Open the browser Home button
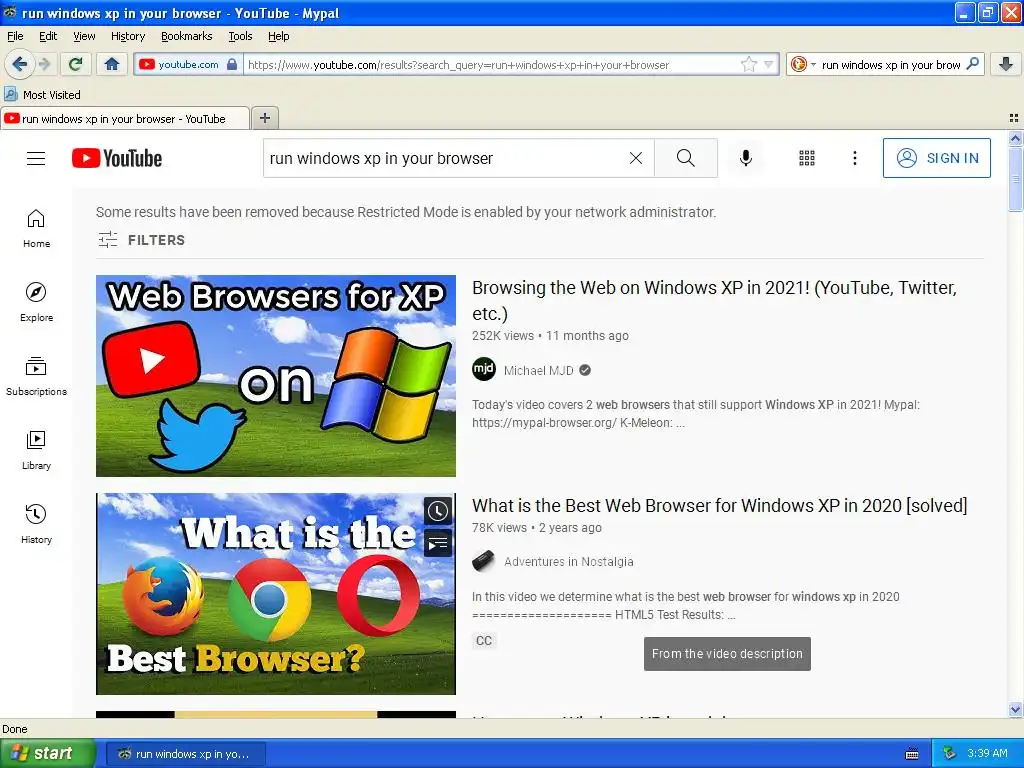The height and width of the screenshot is (768, 1024). point(112,64)
